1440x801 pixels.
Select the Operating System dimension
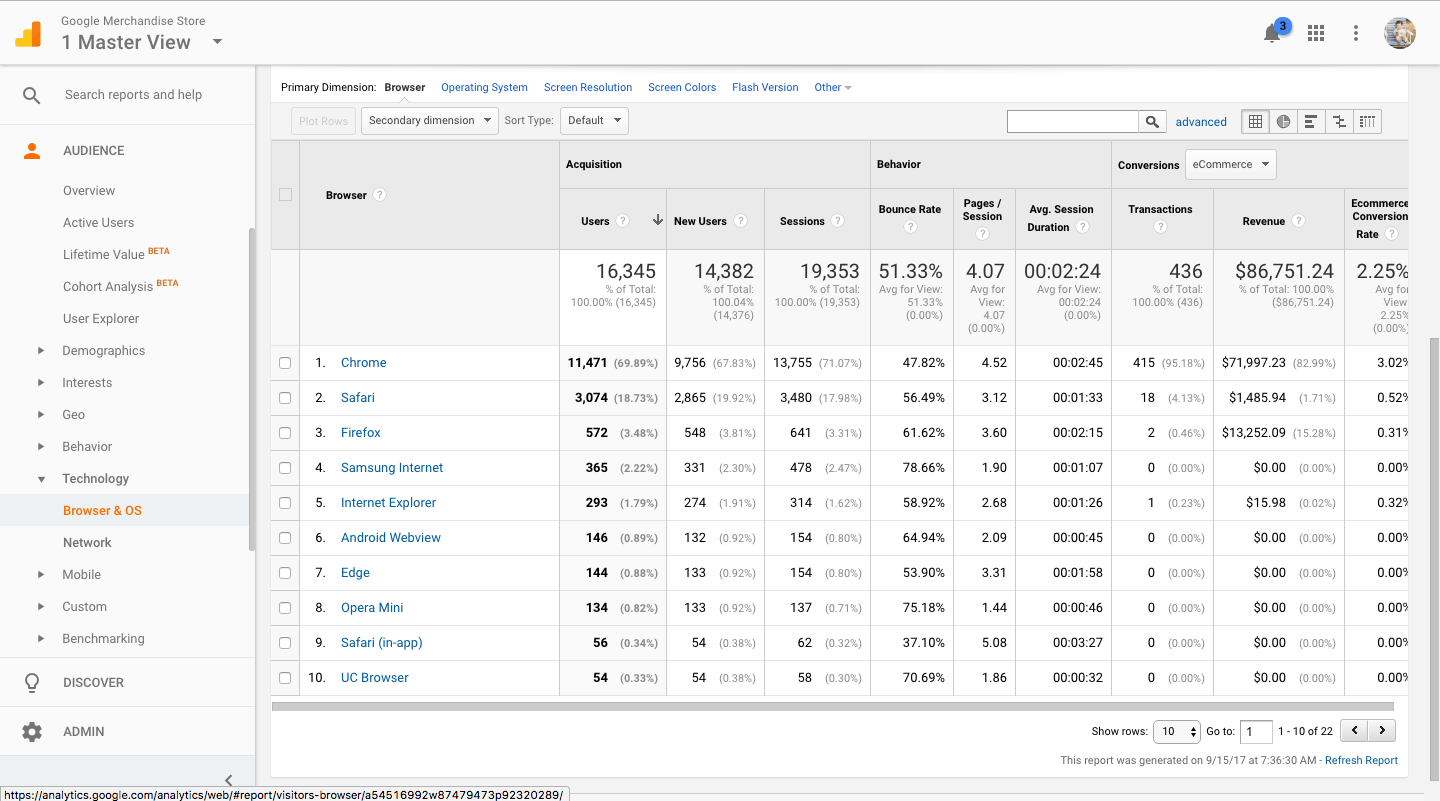point(484,88)
